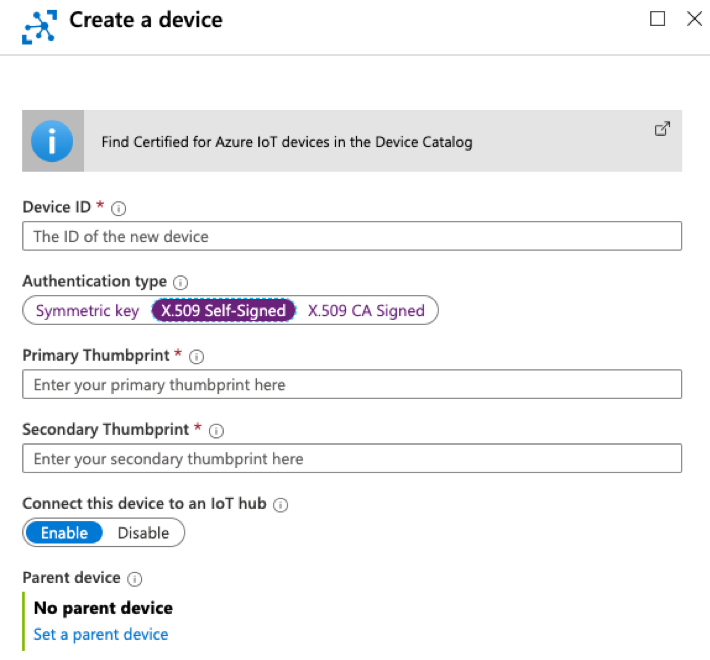Enable connecting device to IoT hub
The width and height of the screenshot is (710, 660).
pyautogui.click(x=64, y=533)
